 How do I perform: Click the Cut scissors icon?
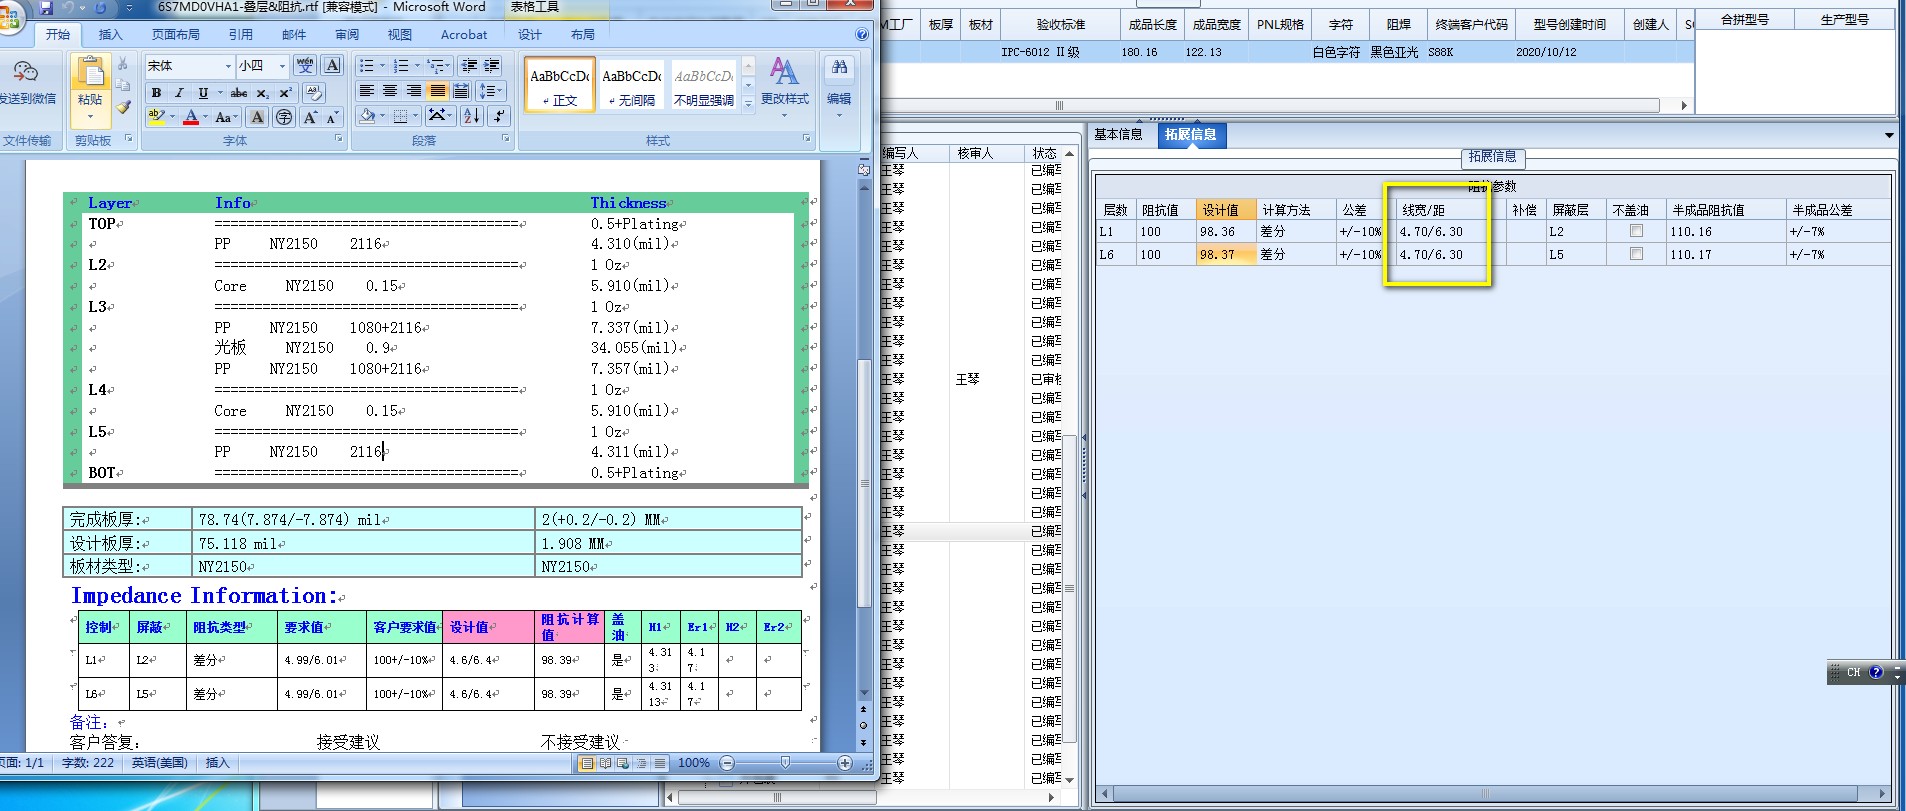tap(123, 64)
